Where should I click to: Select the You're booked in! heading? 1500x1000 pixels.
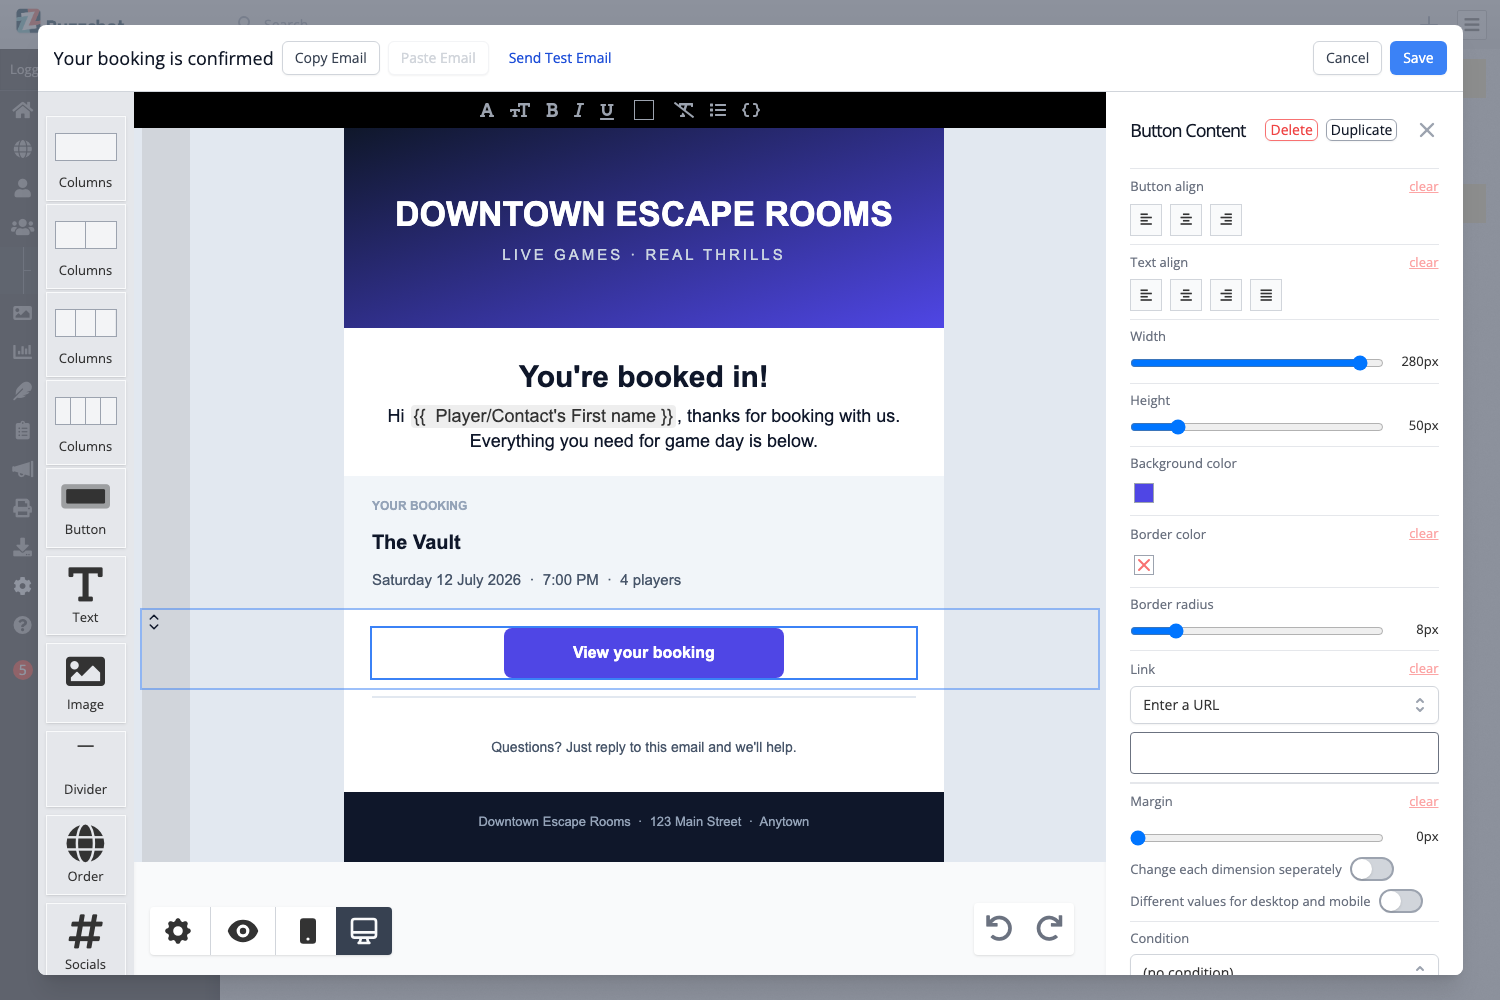[x=644, y=377]
